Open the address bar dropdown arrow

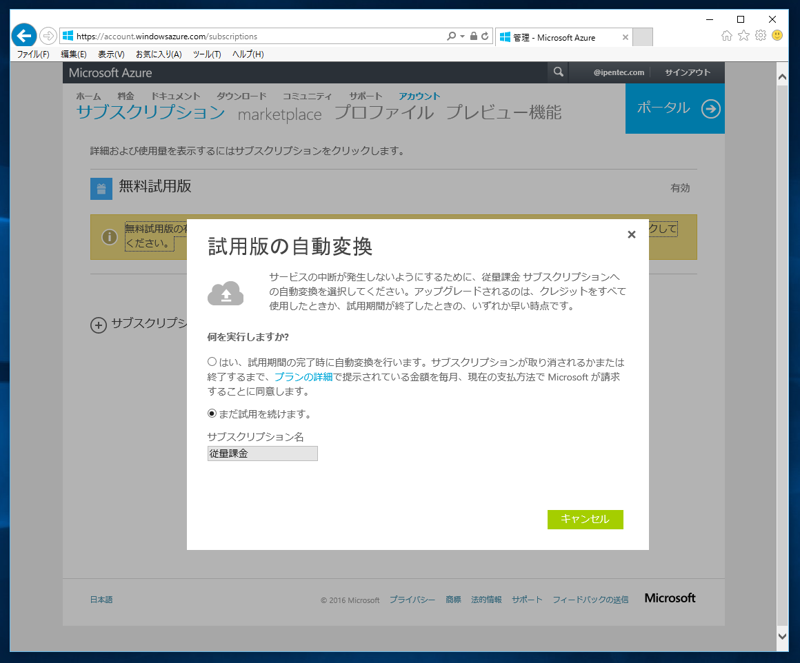click(462, 36)
